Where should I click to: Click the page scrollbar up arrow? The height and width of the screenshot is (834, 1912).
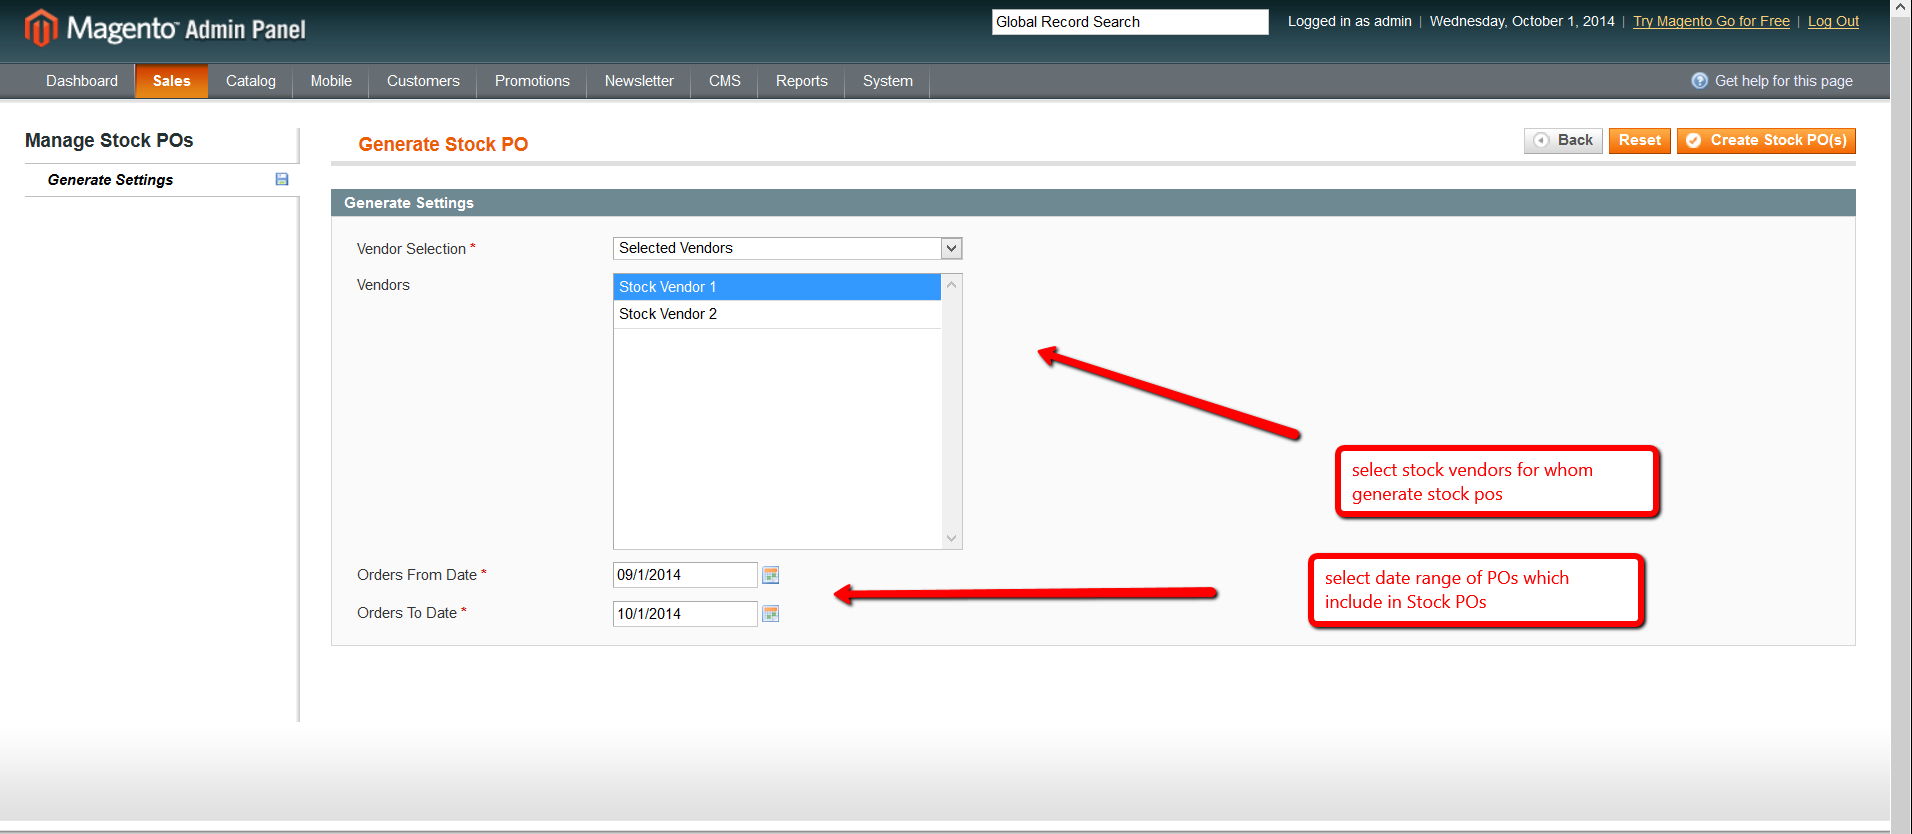tap(1901, 8)
